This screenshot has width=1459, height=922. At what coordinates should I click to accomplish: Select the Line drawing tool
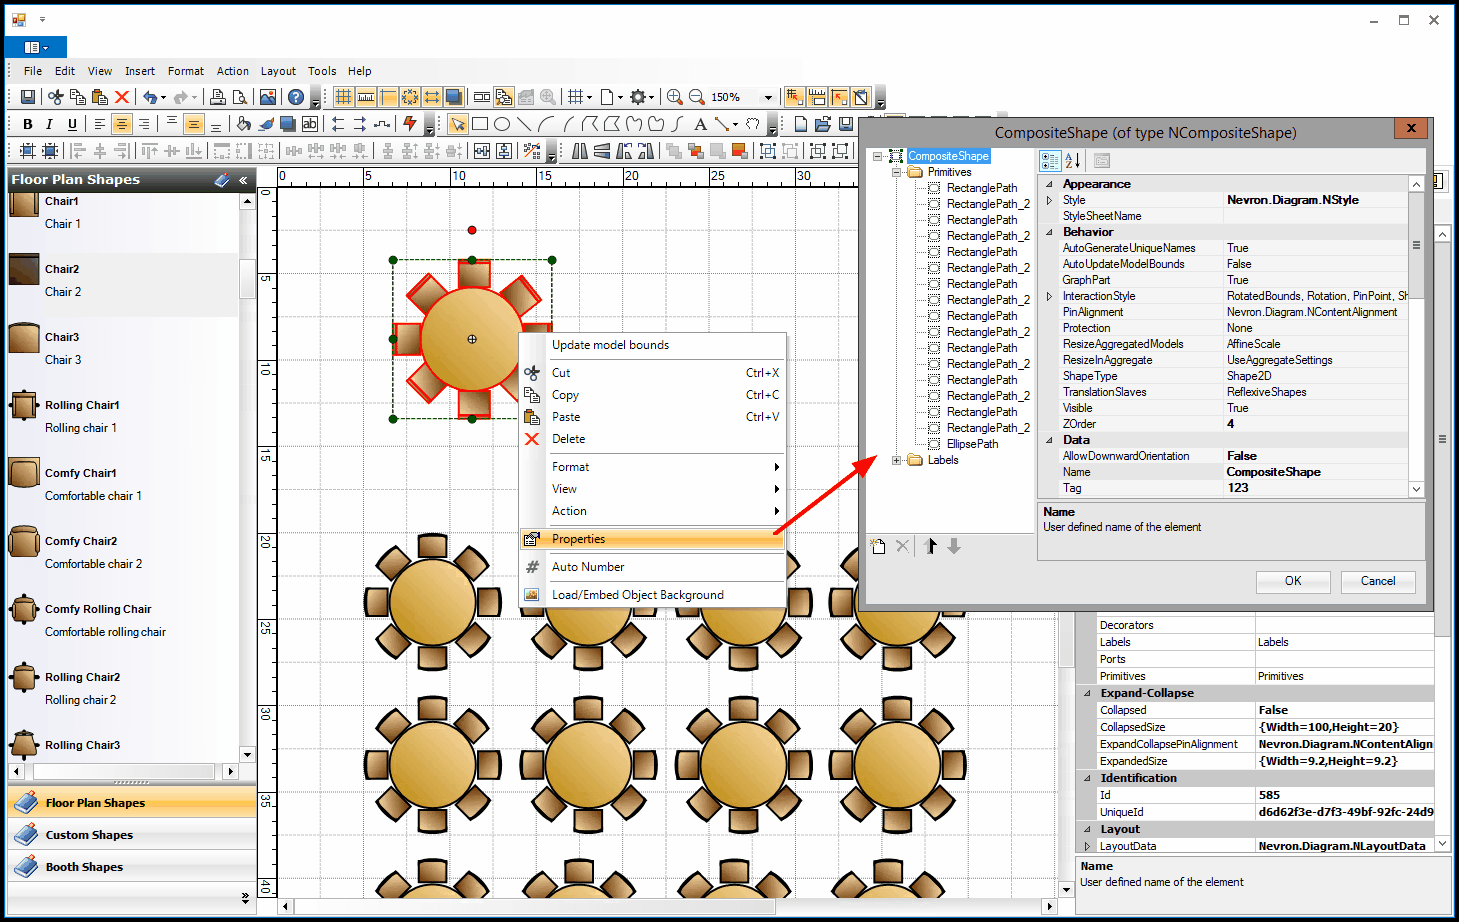(524, 124)
